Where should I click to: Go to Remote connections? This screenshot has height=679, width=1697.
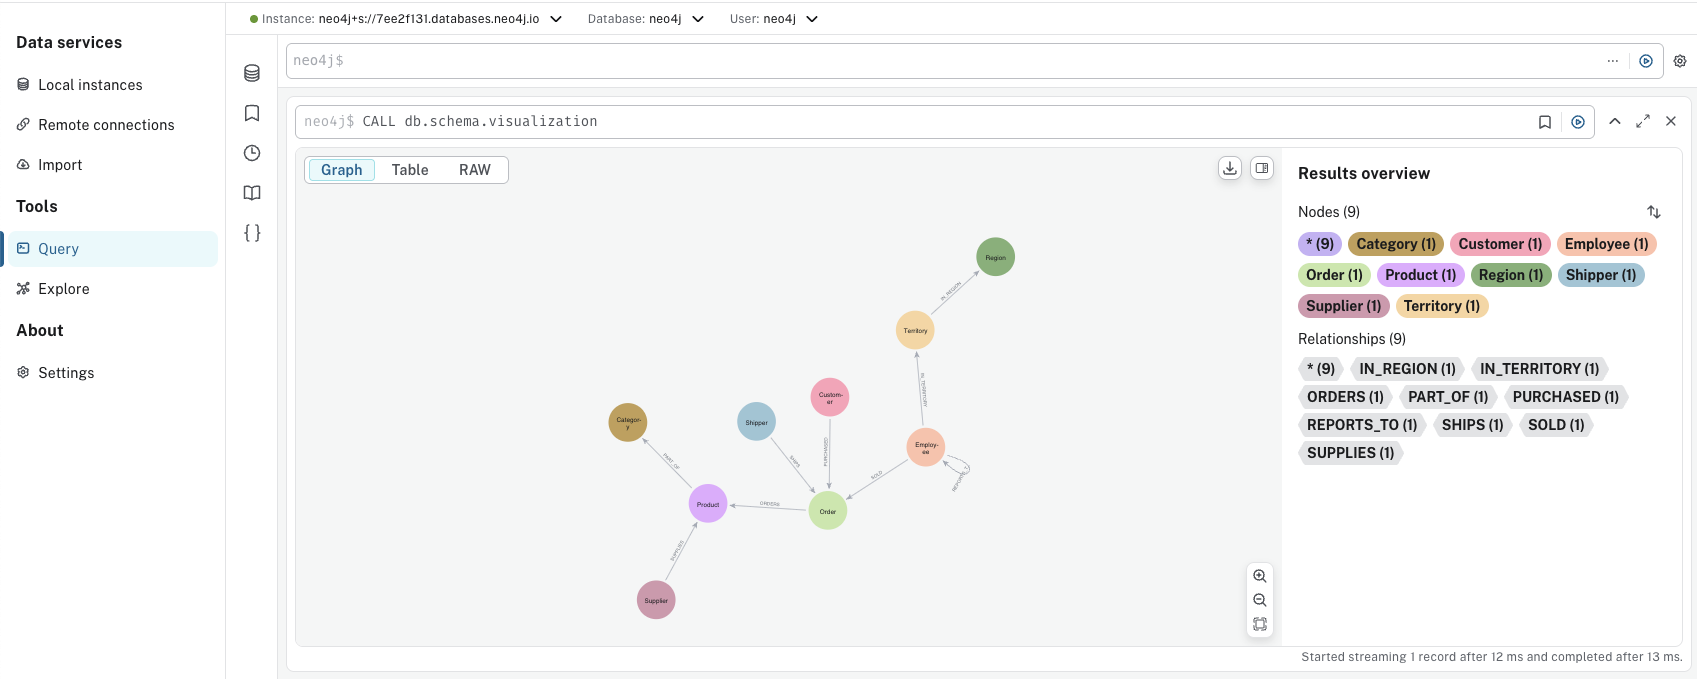[106, 125]
